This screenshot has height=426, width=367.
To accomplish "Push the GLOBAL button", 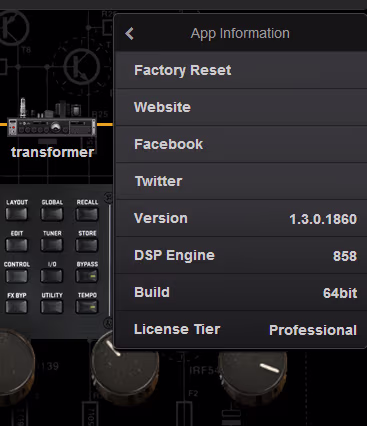I will point(52,214).
